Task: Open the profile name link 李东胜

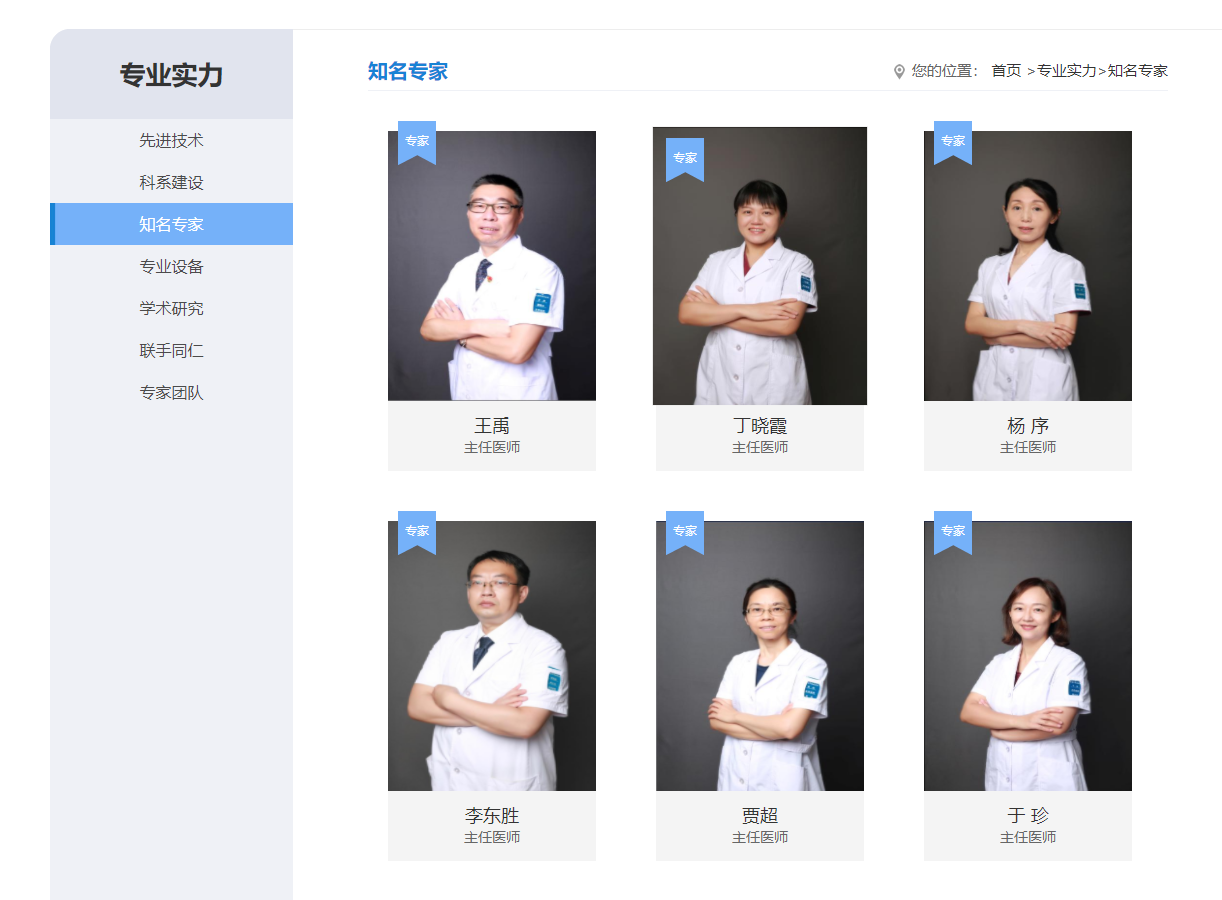Action: tap(492, 816)
